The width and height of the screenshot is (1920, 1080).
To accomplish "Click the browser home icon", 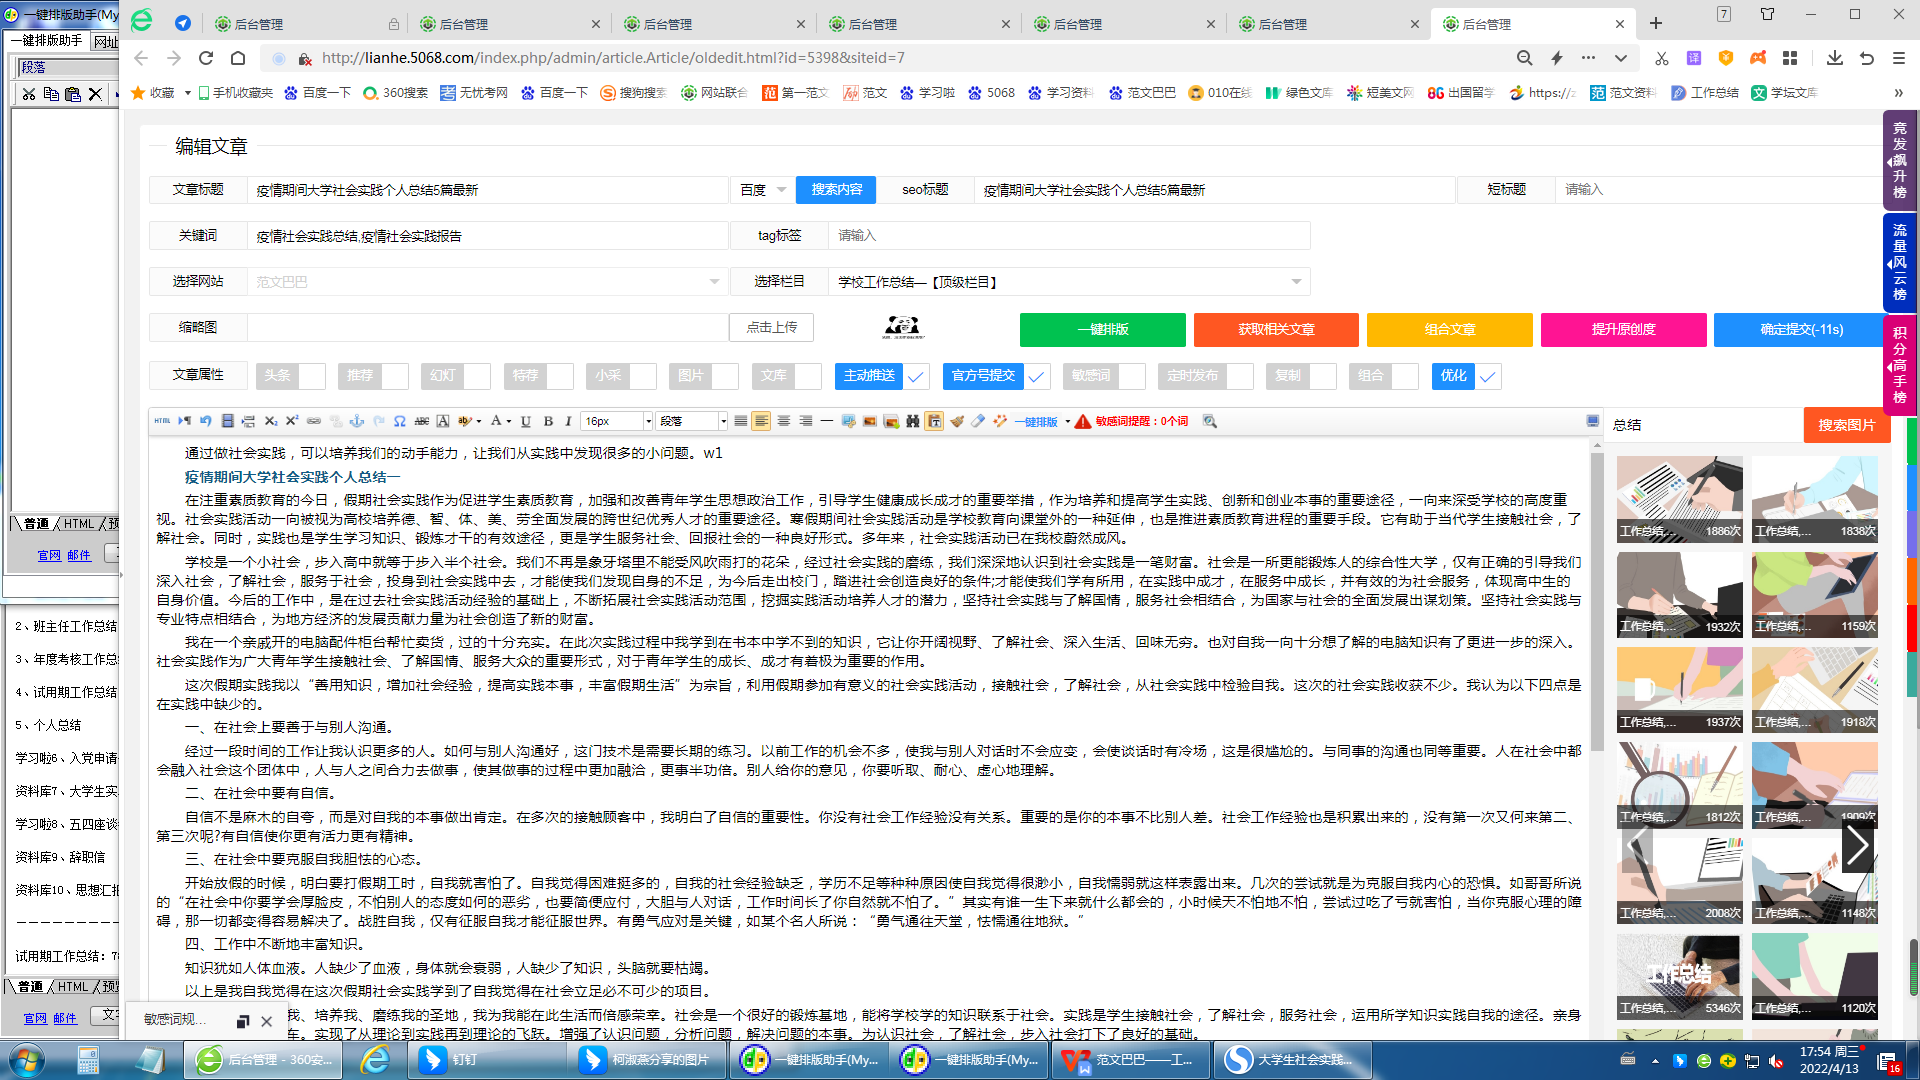I will click(x=238, y=58).
